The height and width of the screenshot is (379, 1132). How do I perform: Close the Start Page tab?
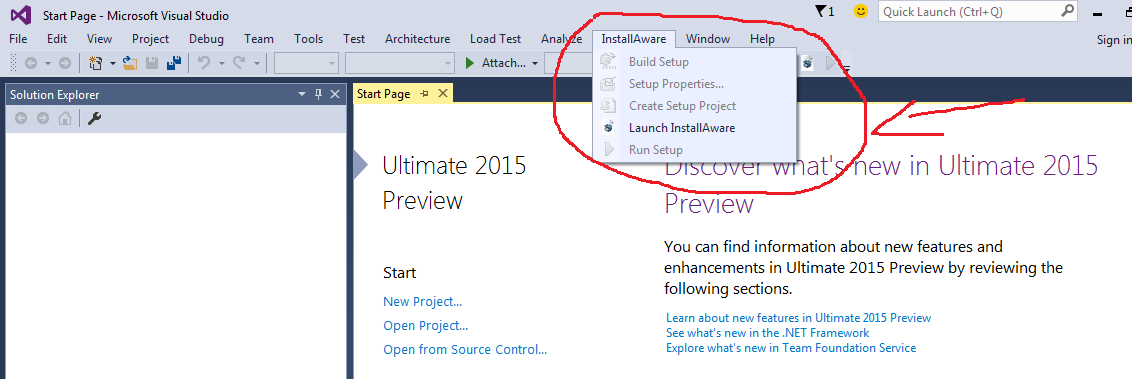click(443, 94)
